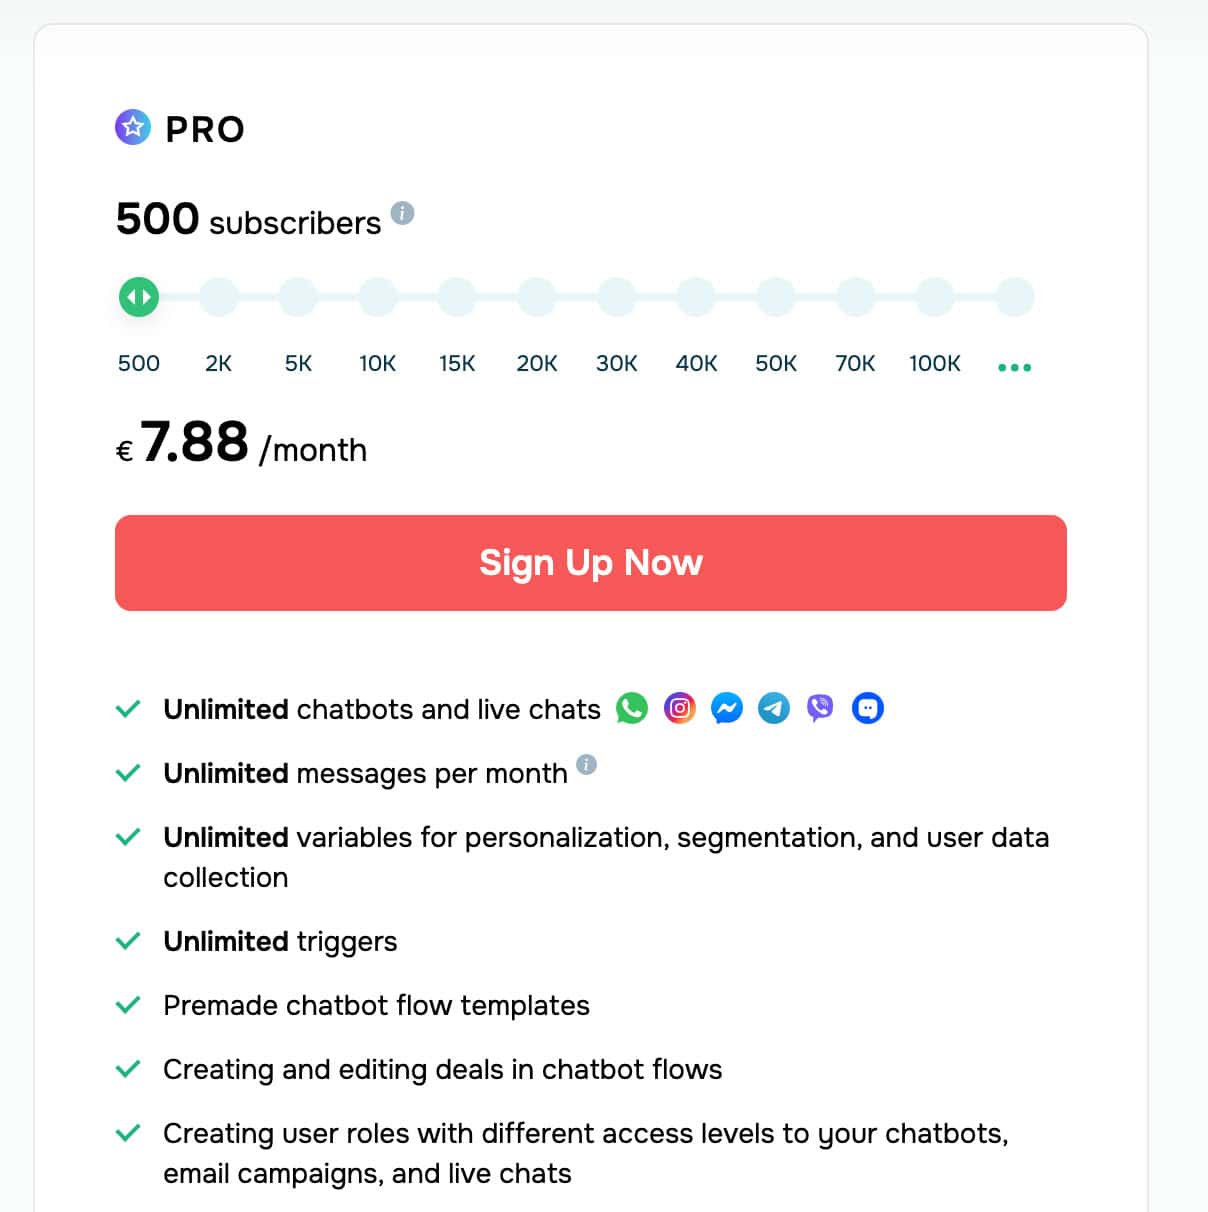Viewport: 1208px width, 1212px height.
Task: Click the Telegram channel icon
Action: (x=773, y=708)
